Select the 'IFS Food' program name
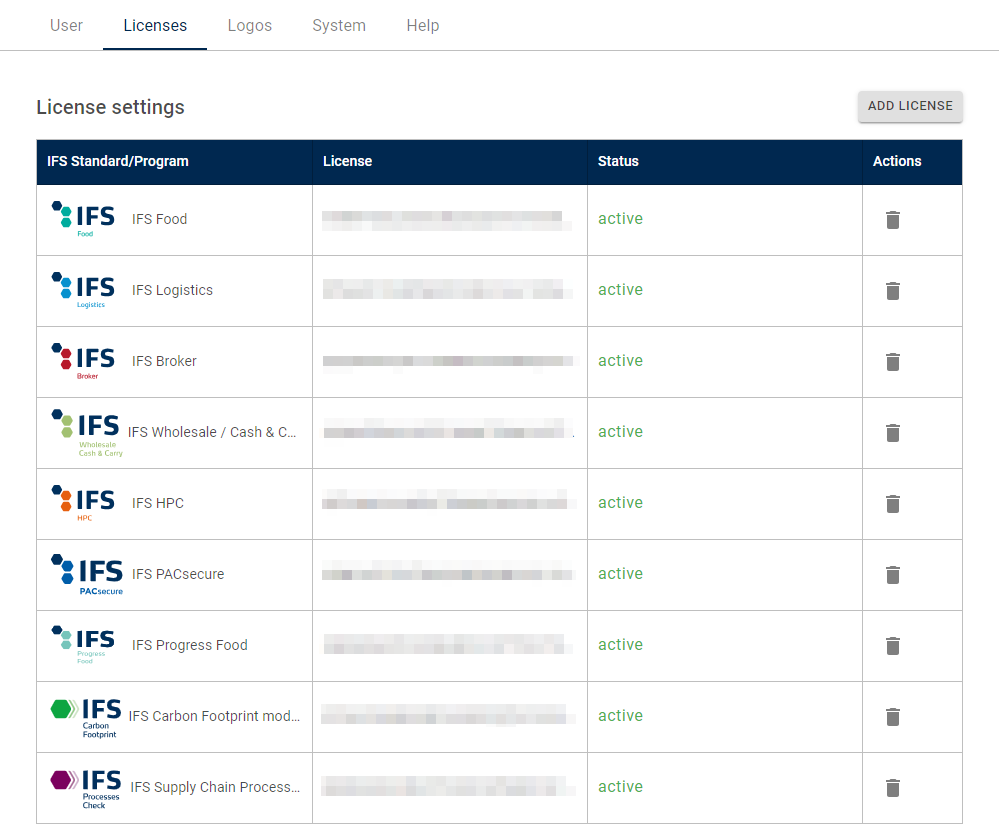Image resolution: width=999 pixels, height=839 pixels. tap(159, 219)
